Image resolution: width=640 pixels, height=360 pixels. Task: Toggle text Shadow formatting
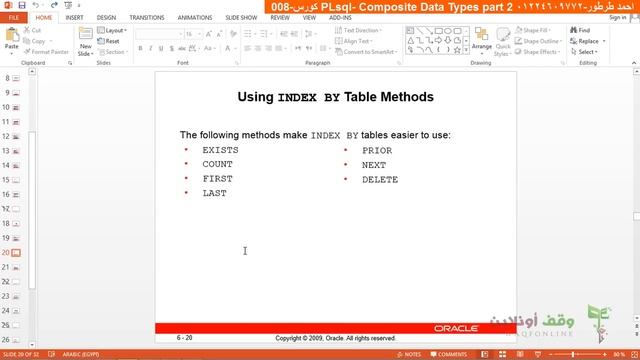click(171, 49)
